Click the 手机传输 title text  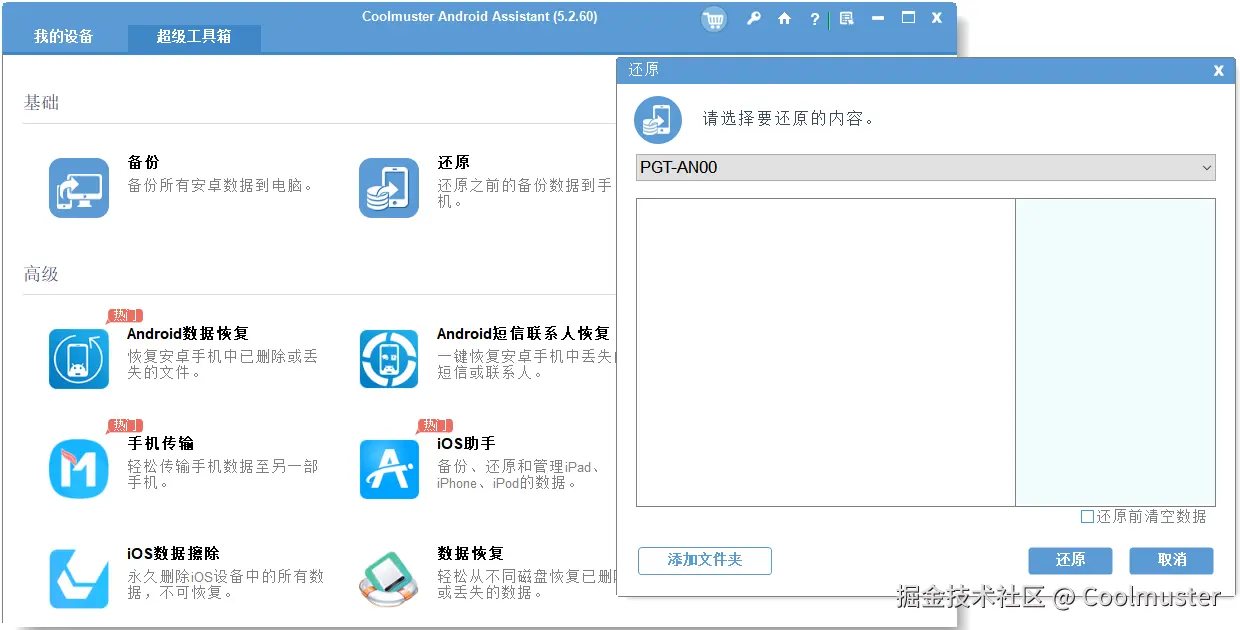(x=160, y=443)
